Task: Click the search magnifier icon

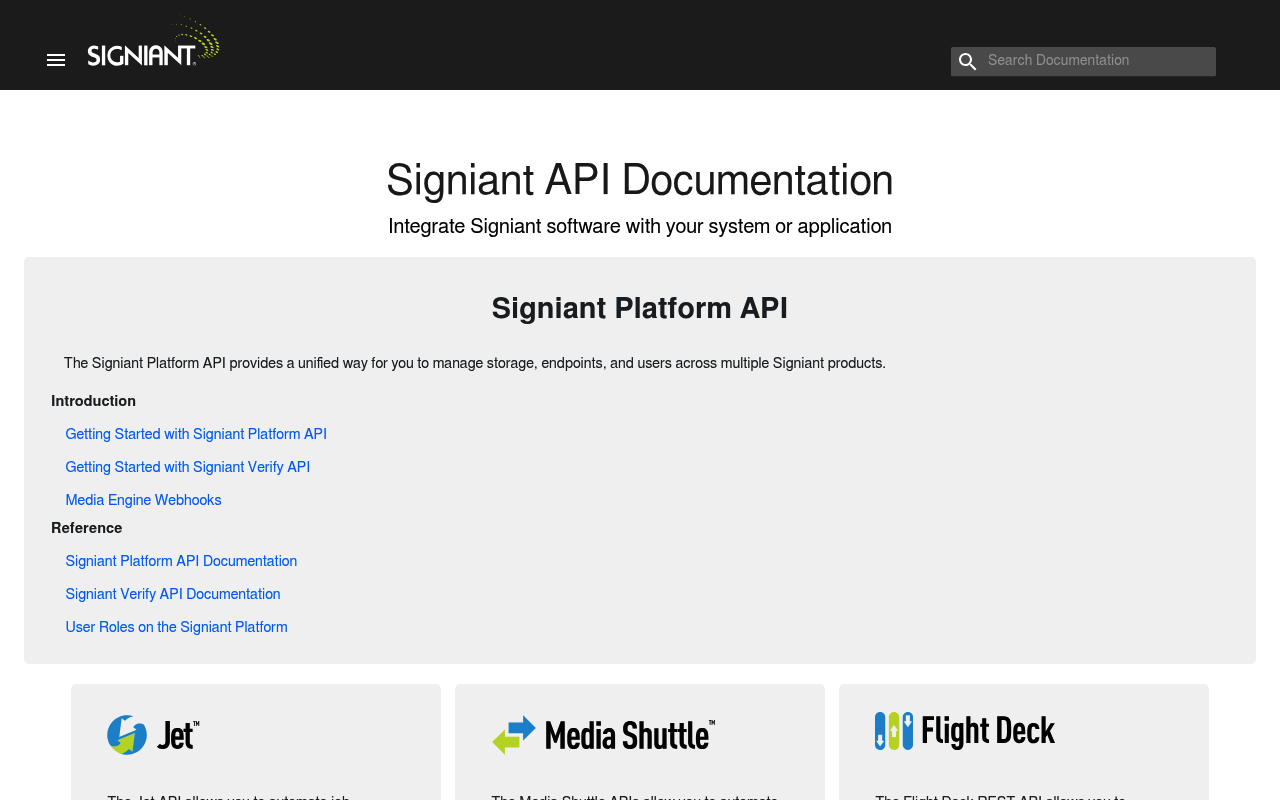Action: click(x=967, y=62)
